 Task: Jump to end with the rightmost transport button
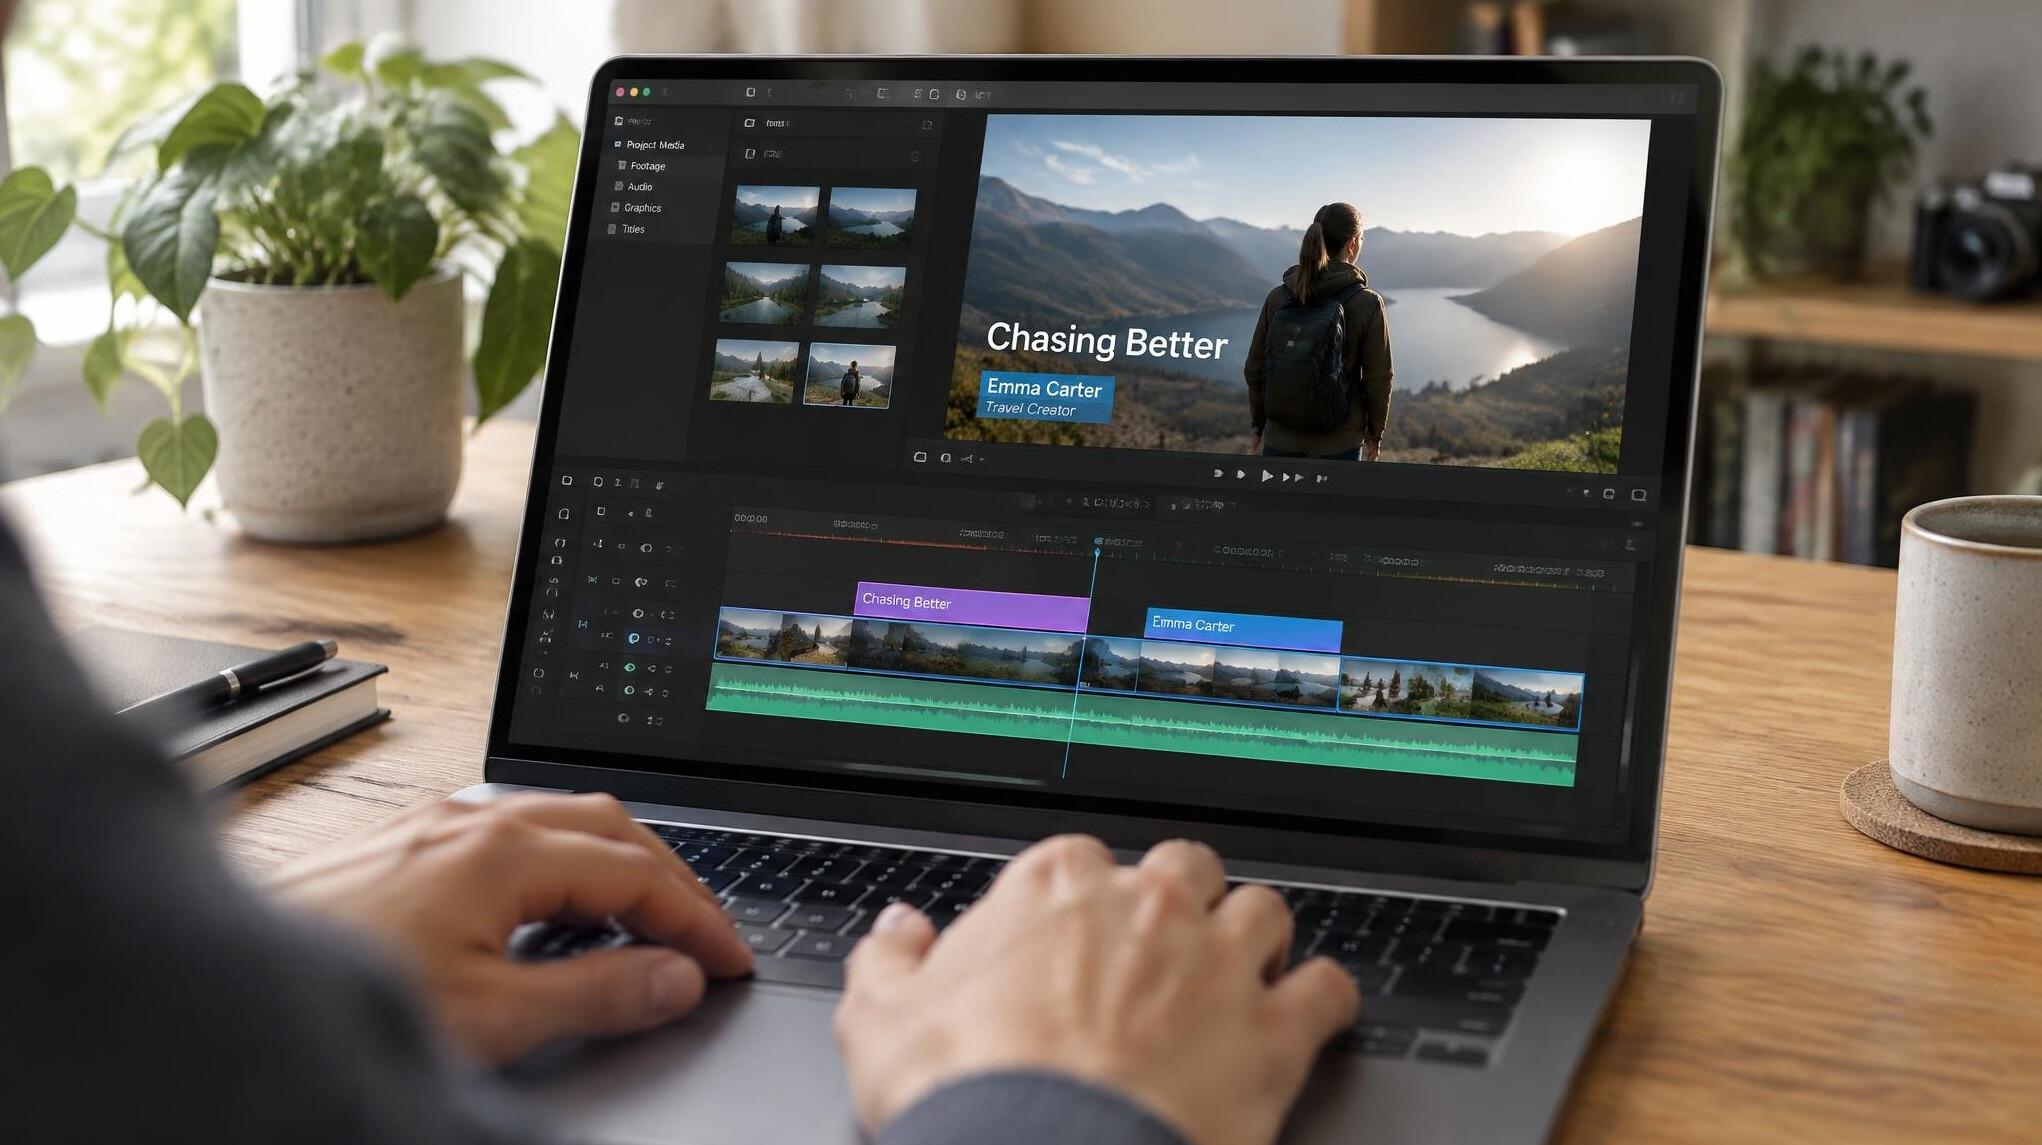(1321, 478)
